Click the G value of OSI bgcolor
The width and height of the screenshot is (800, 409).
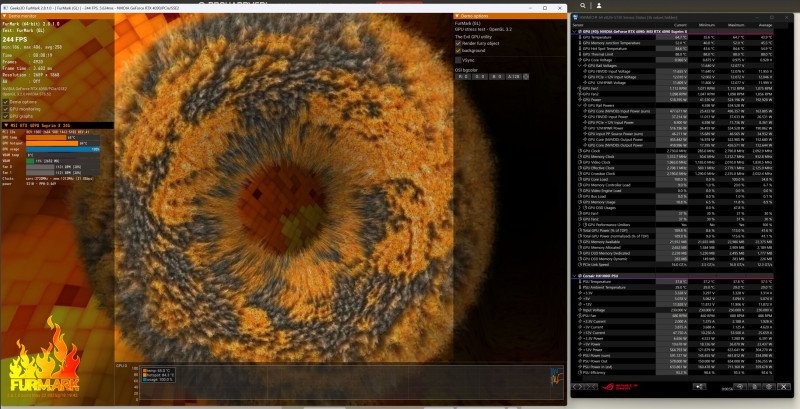click(479, 76)
